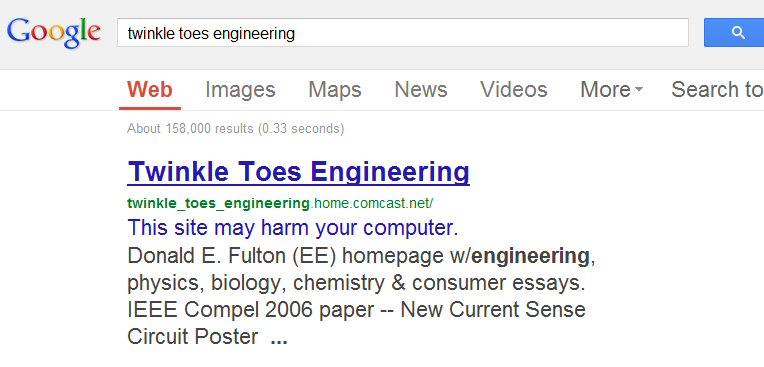Image resolution: width=764 pixels, height=367 pixels.
Task: Open the Search tools option
Action: click(x=717, y=90)
